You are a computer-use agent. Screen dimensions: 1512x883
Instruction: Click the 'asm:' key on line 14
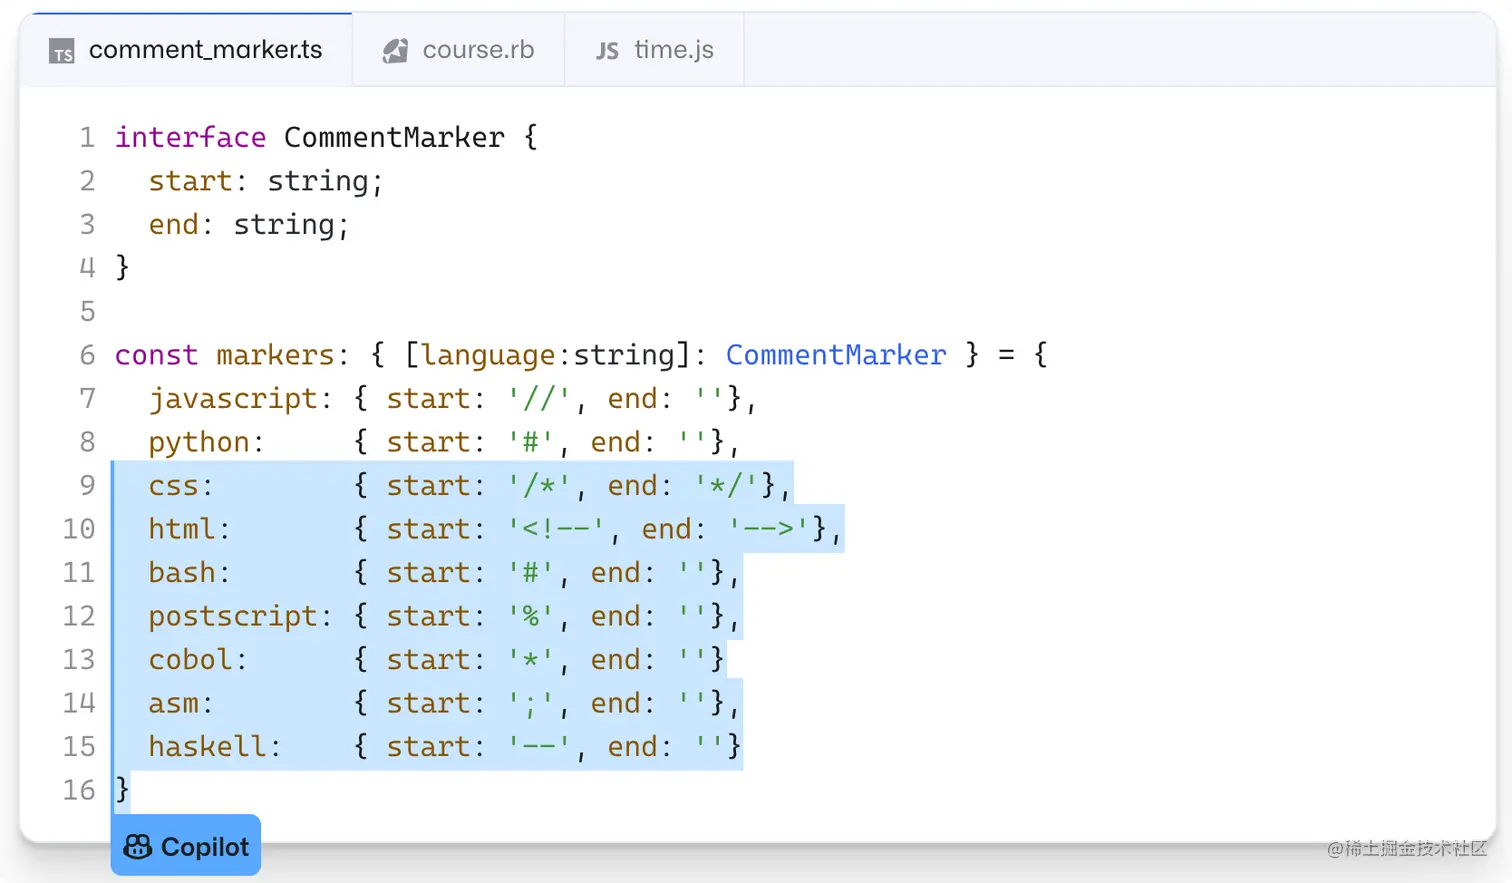181,704
